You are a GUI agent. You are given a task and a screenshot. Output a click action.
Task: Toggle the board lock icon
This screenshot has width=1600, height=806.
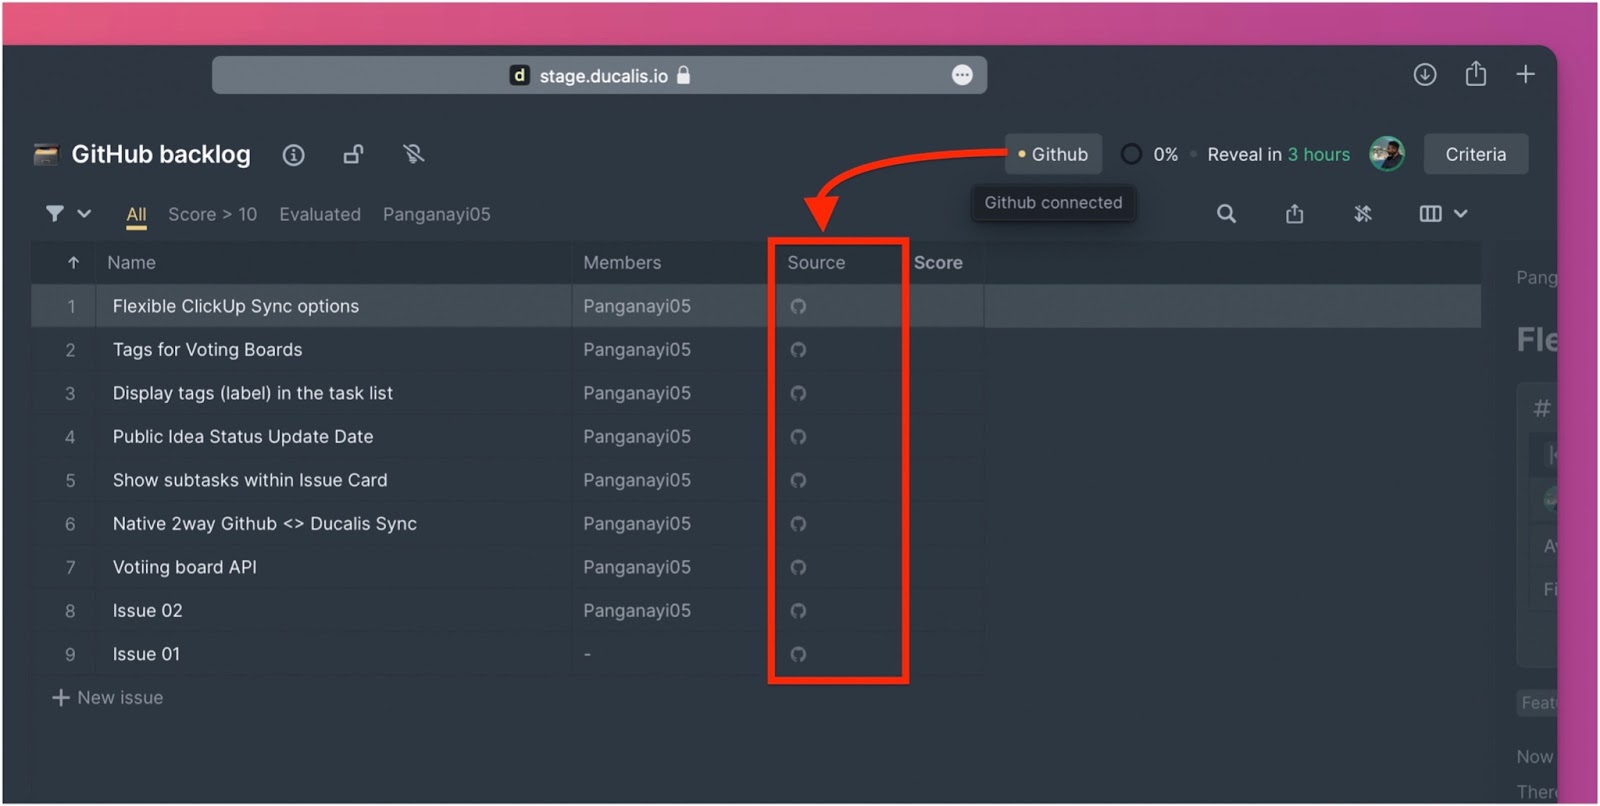353,154
